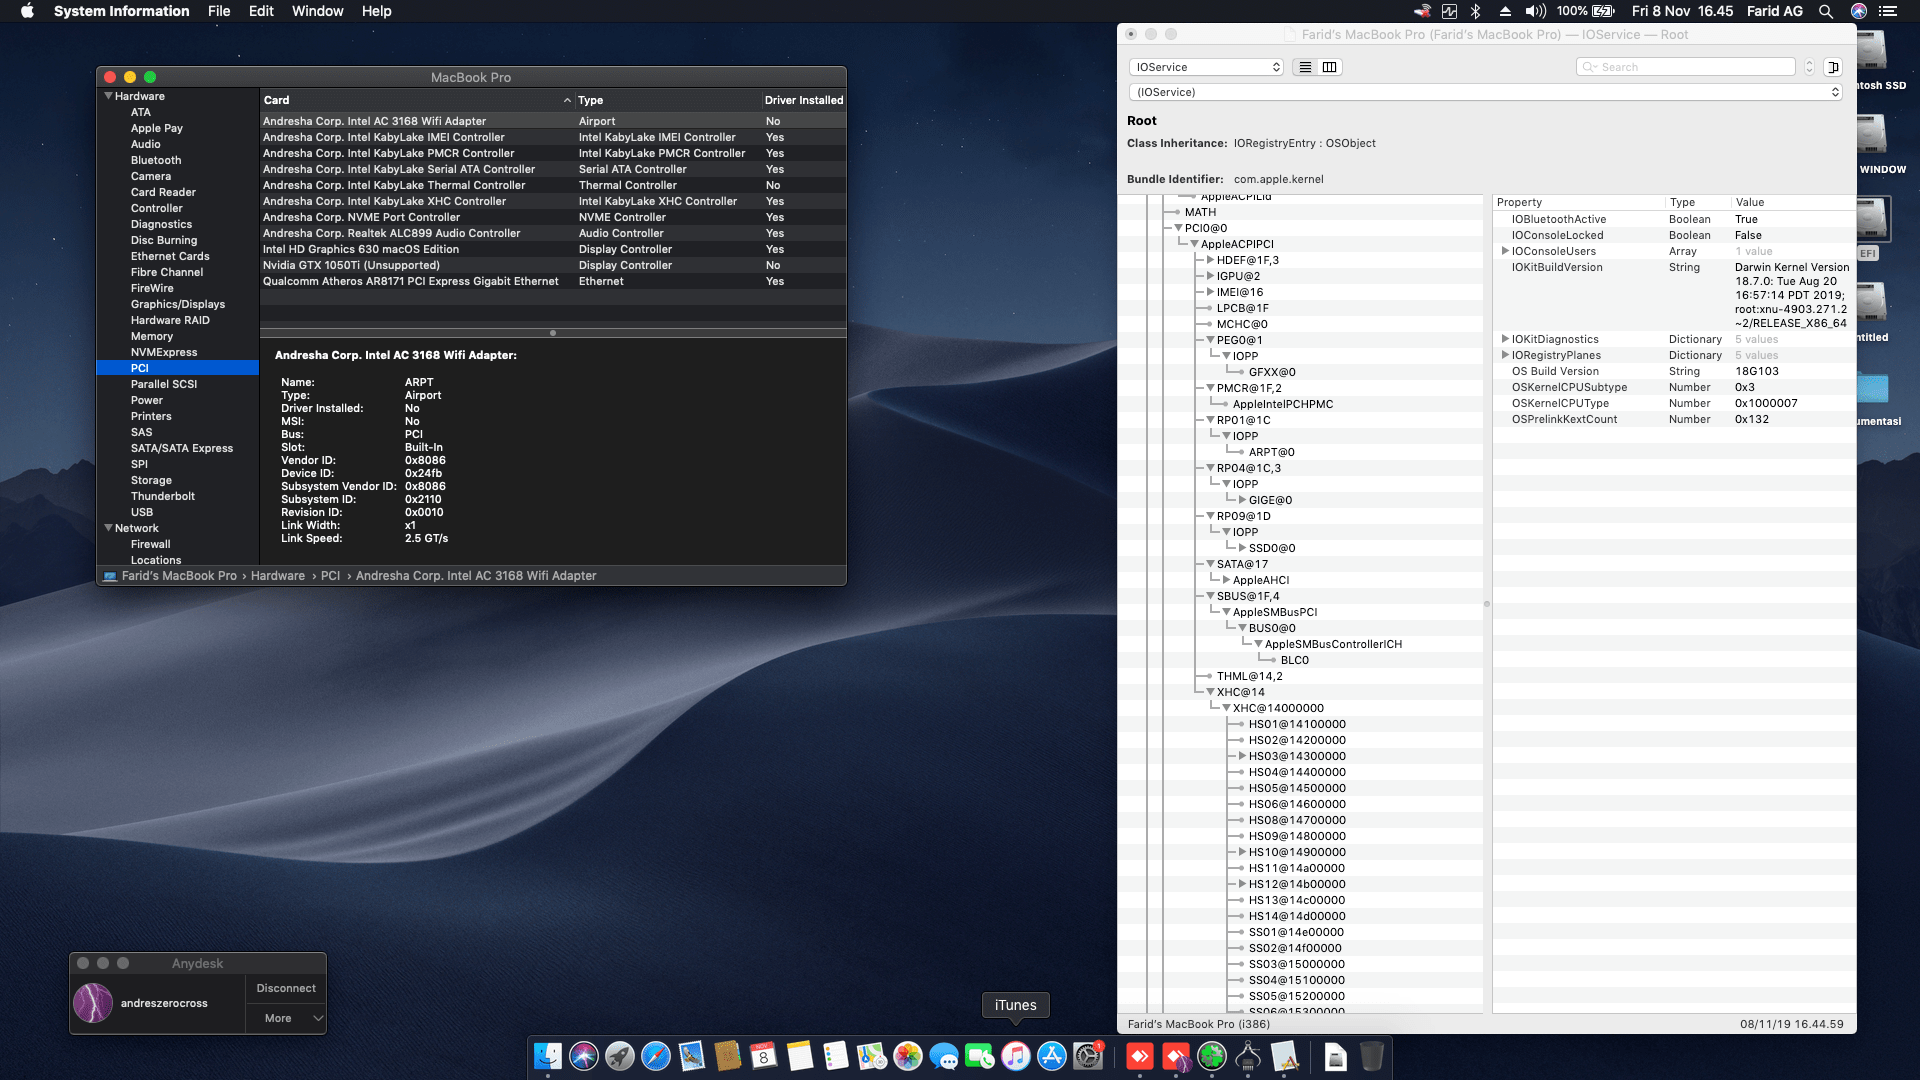This screenshot has width=1920, height=1080.
Task: Click Disconnect in the AnyDesk panel
Action: (x=285, y=988)
